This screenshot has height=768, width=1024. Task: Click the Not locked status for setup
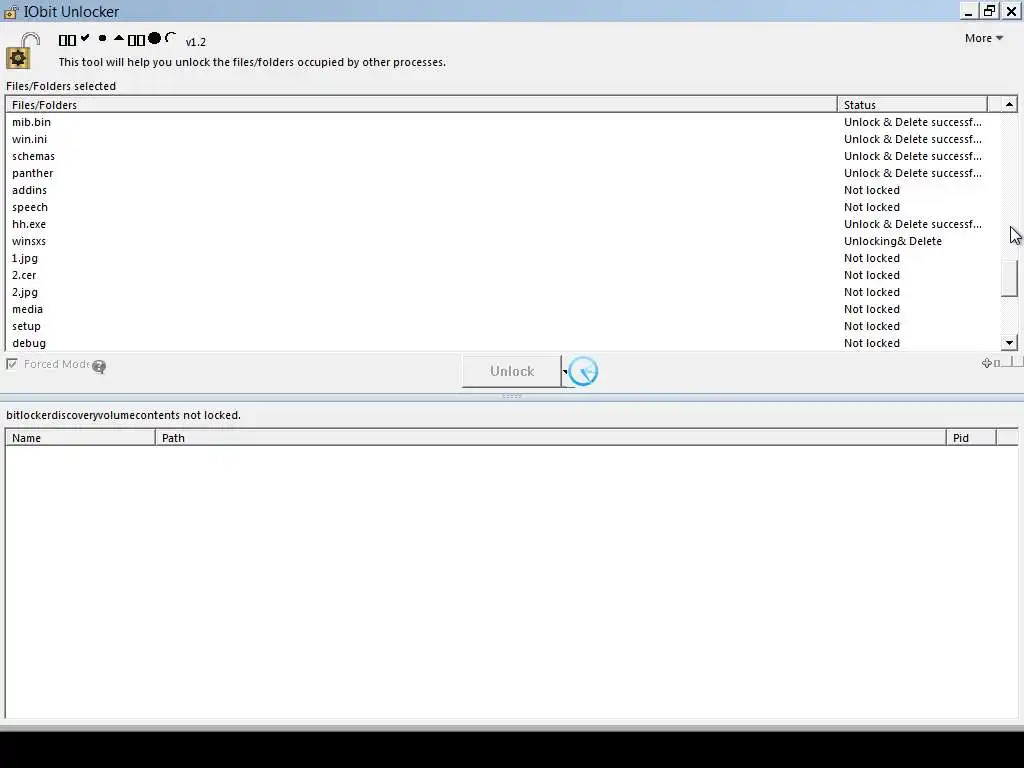[x=872, y=326]
